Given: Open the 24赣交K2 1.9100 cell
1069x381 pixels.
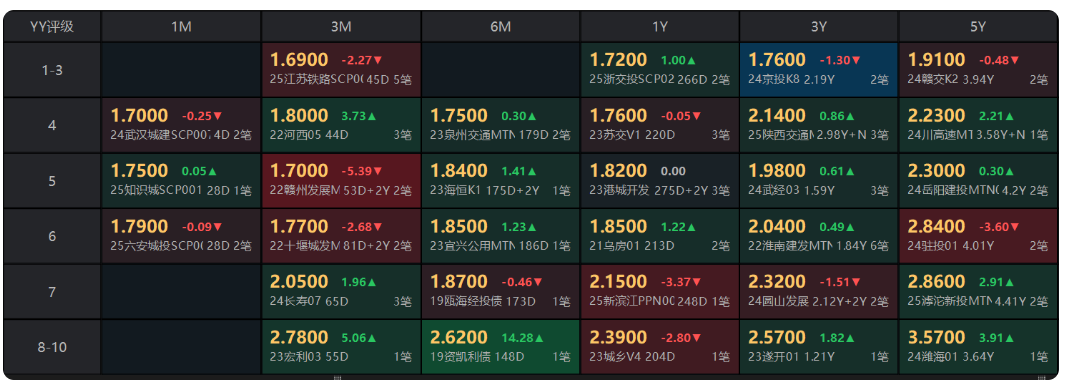Looking at the screenshot, I should (x=978, y=70).
